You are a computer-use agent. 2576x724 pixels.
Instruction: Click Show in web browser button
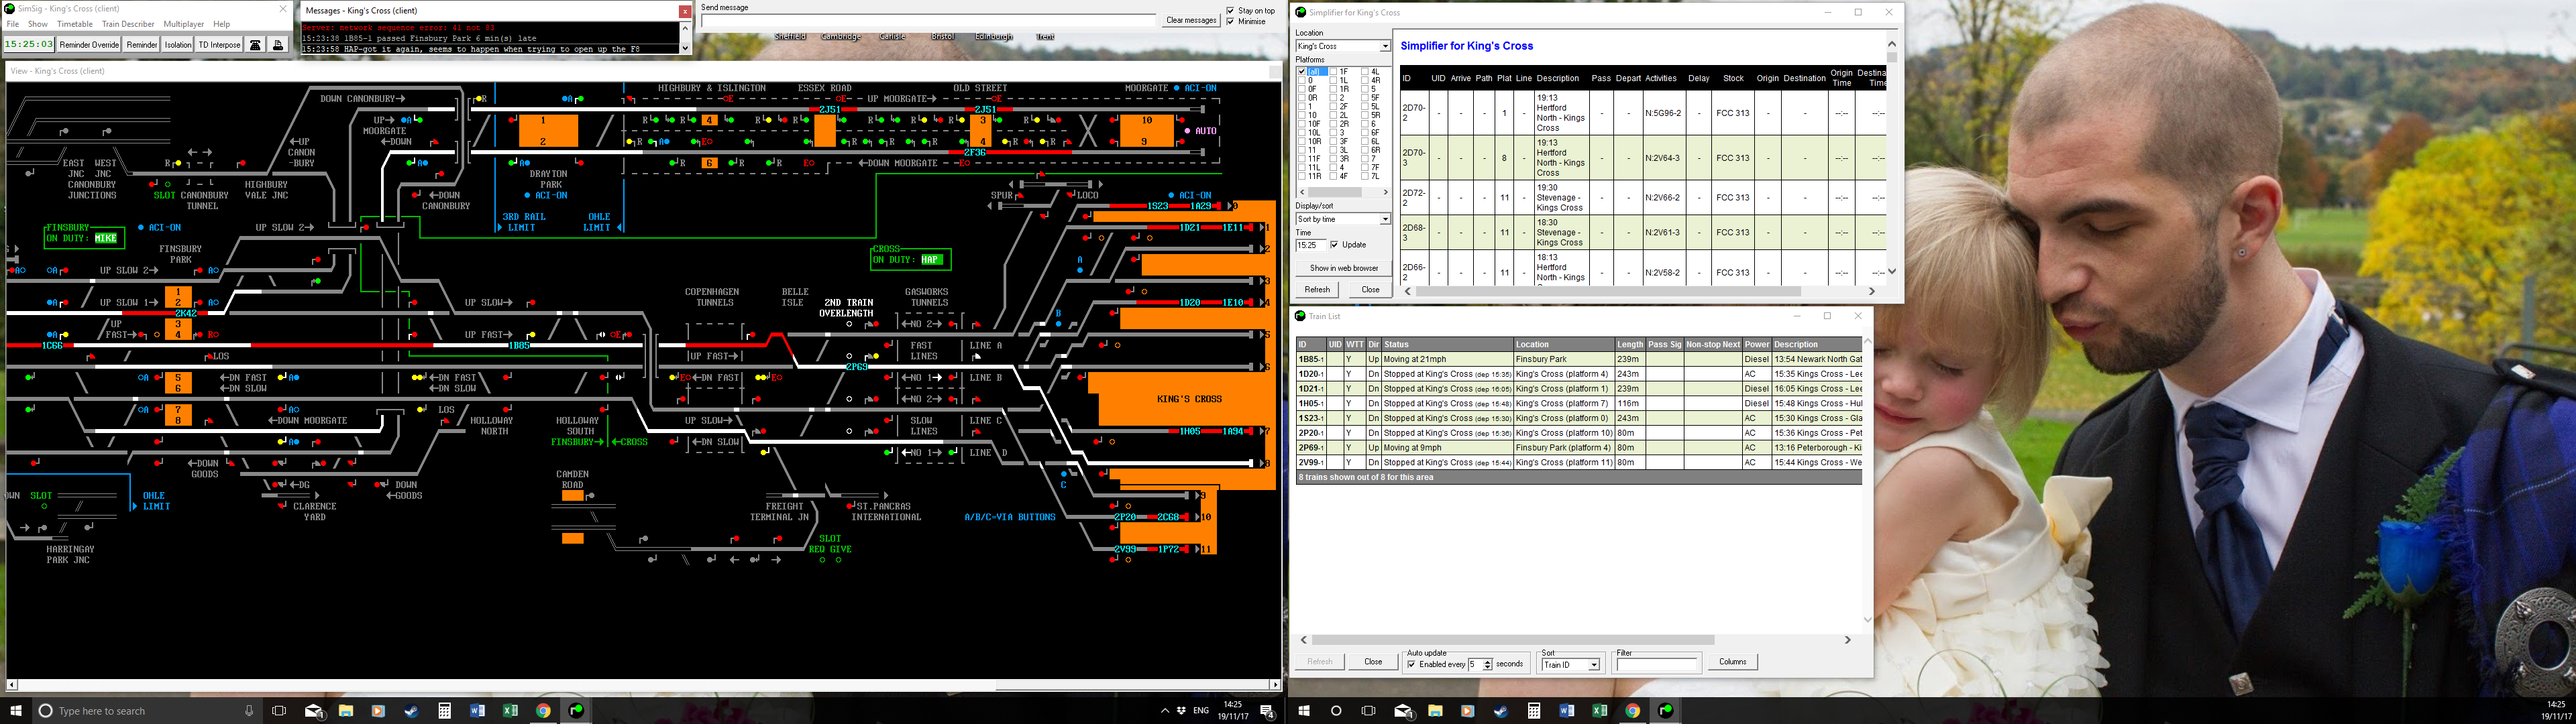coord(1344,268)
